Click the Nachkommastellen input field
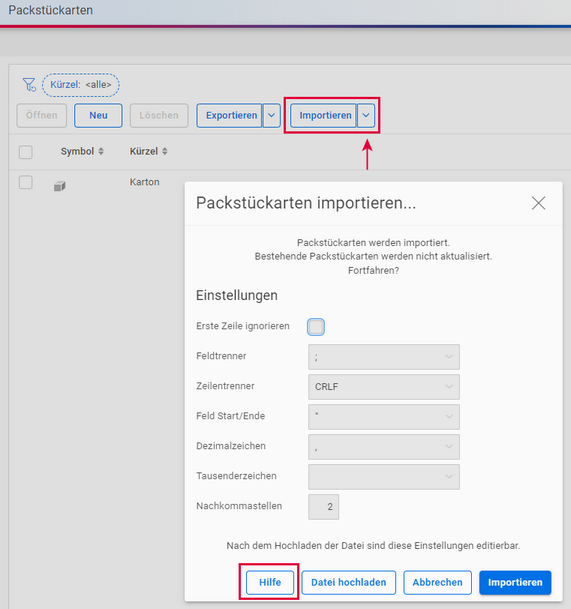Viewport: 571px width, 609px height. click(324, 506)
